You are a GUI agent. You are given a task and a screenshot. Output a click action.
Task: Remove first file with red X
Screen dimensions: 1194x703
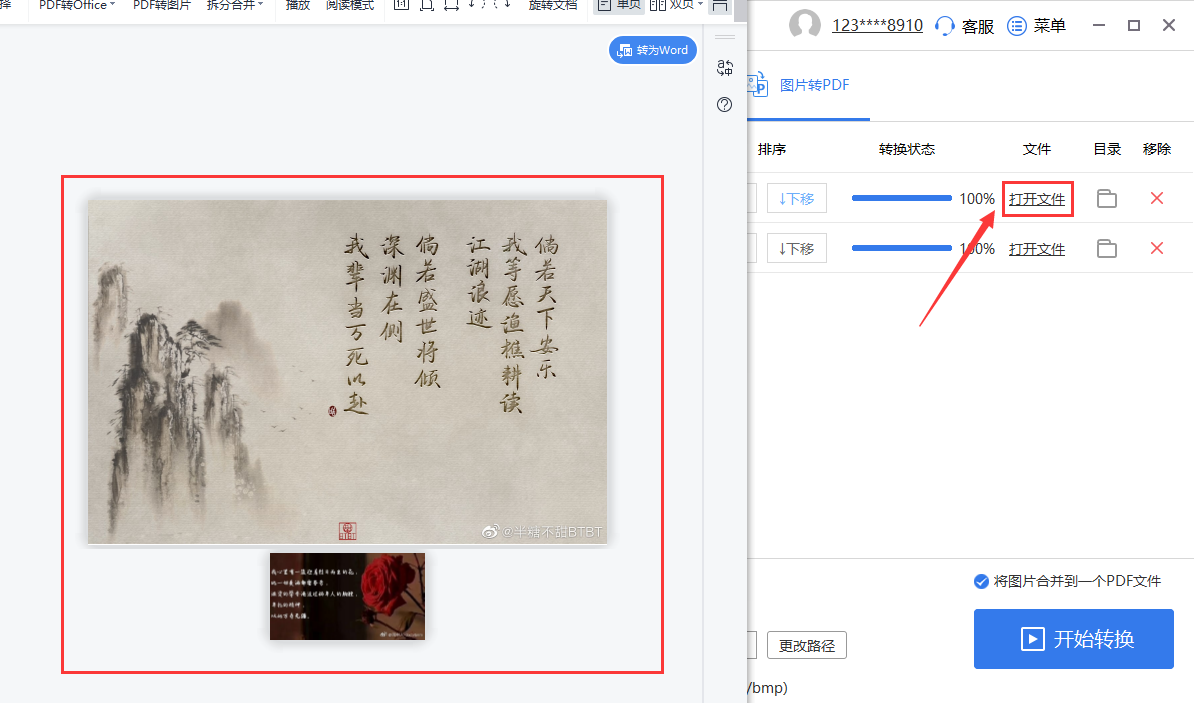click(1157, 198)
